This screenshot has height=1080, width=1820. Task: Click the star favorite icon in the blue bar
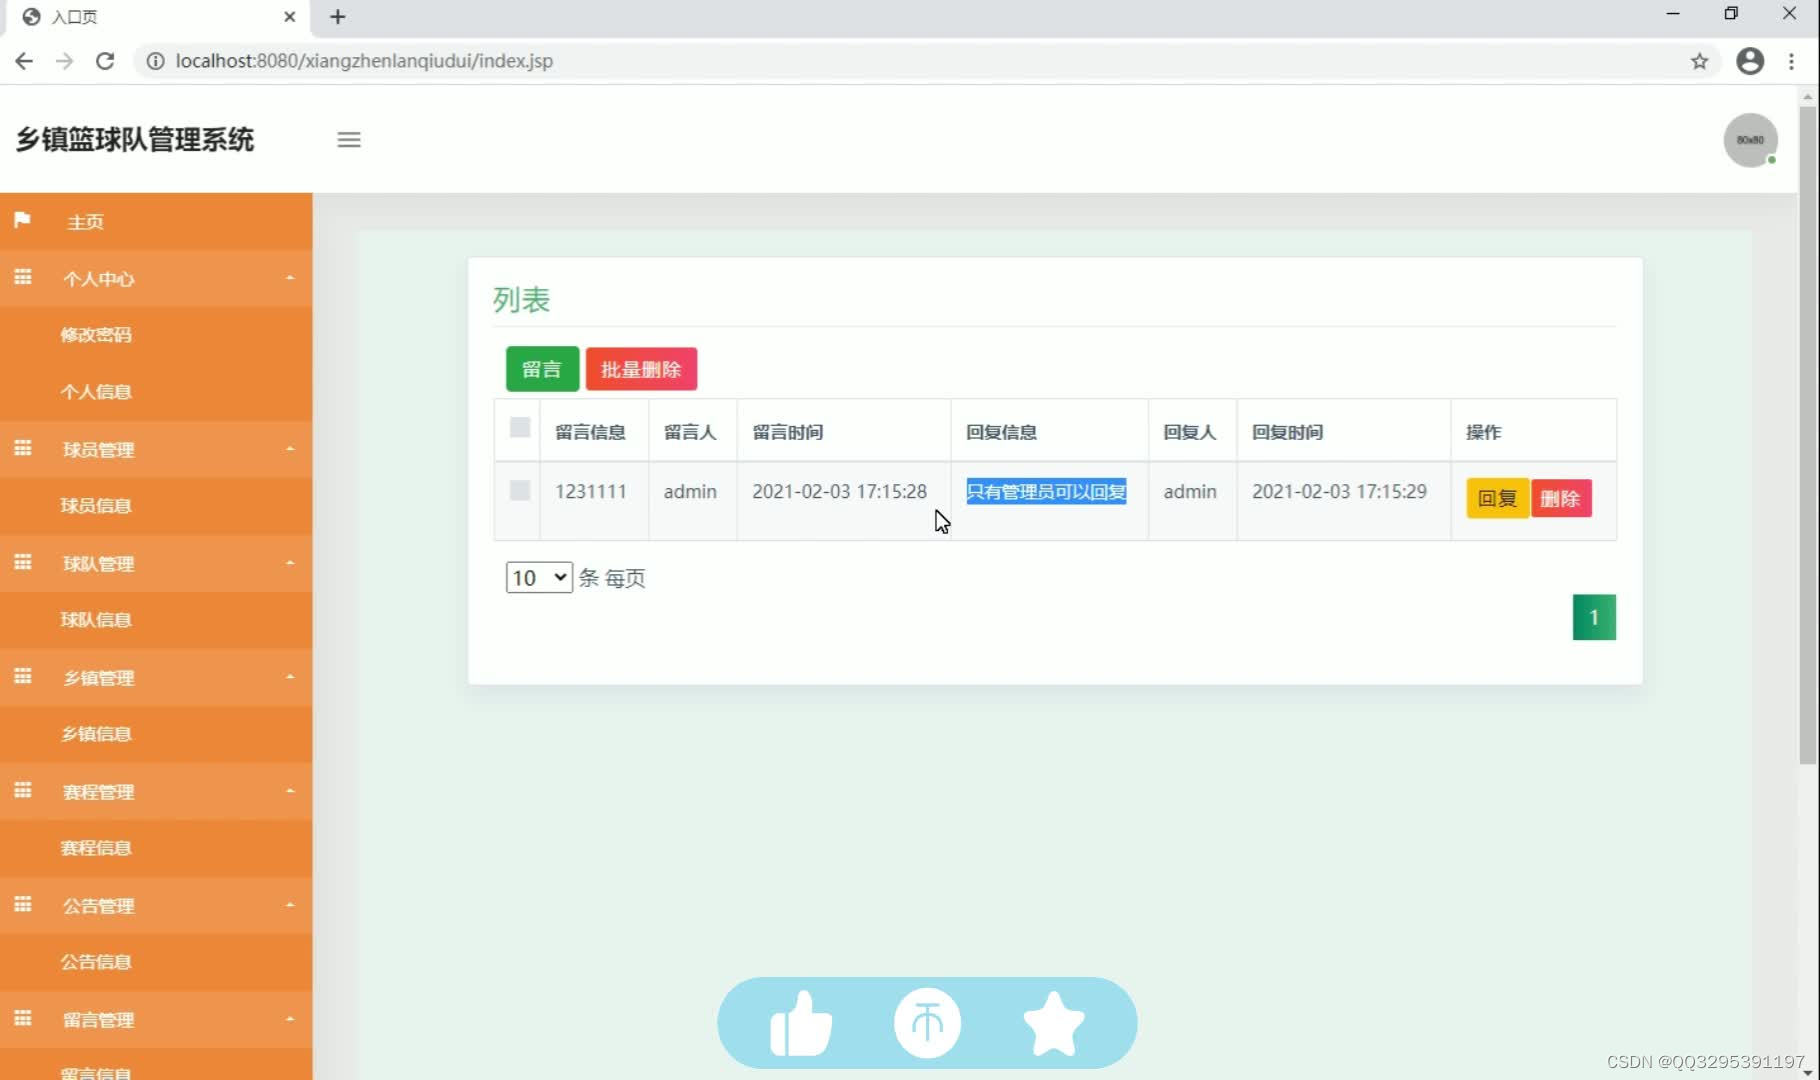tap(1054, 1023)
